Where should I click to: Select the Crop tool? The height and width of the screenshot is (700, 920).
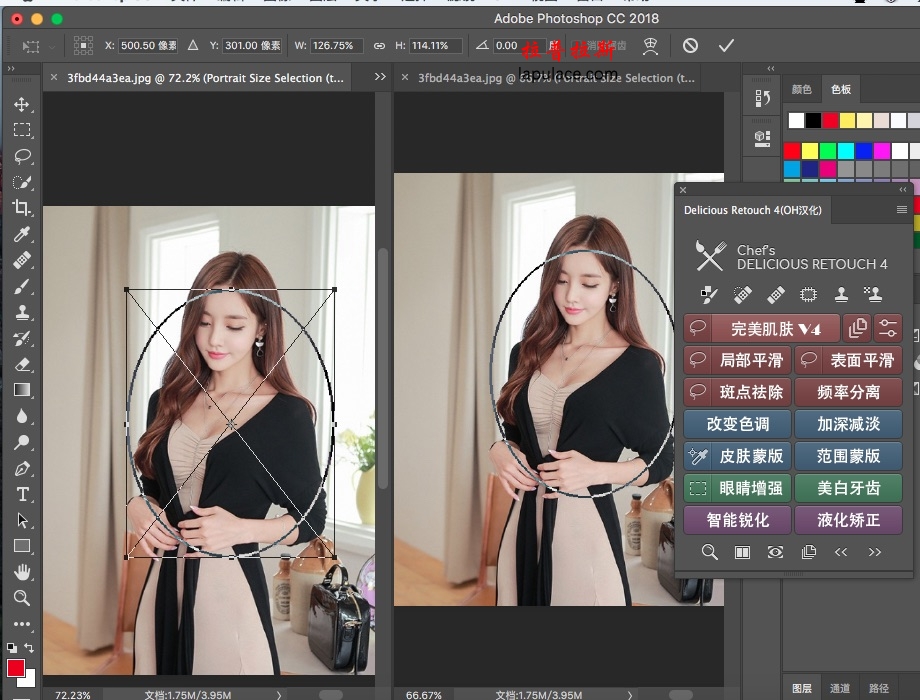tap(21, 208)
